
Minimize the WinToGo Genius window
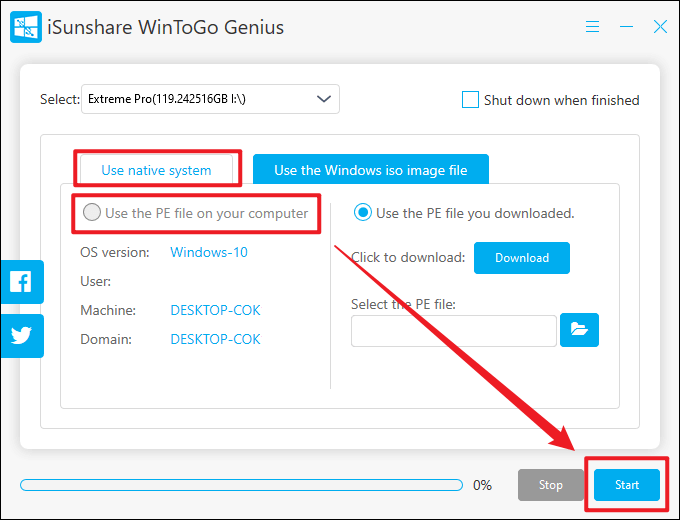pos(626,27)
